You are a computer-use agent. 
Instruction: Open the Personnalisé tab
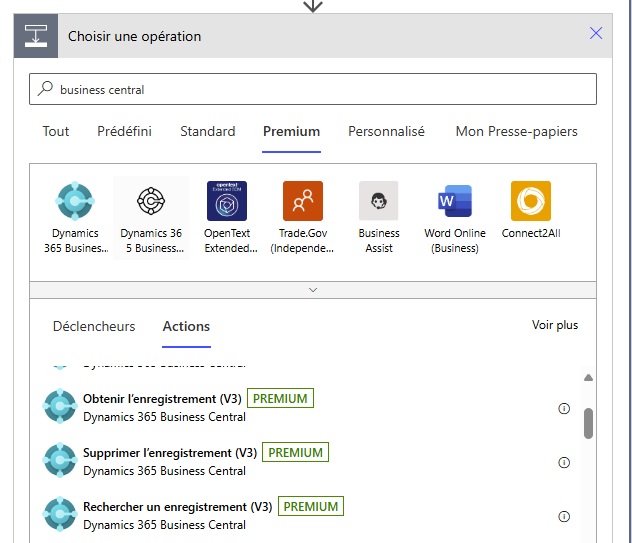(x=386, y=131)
